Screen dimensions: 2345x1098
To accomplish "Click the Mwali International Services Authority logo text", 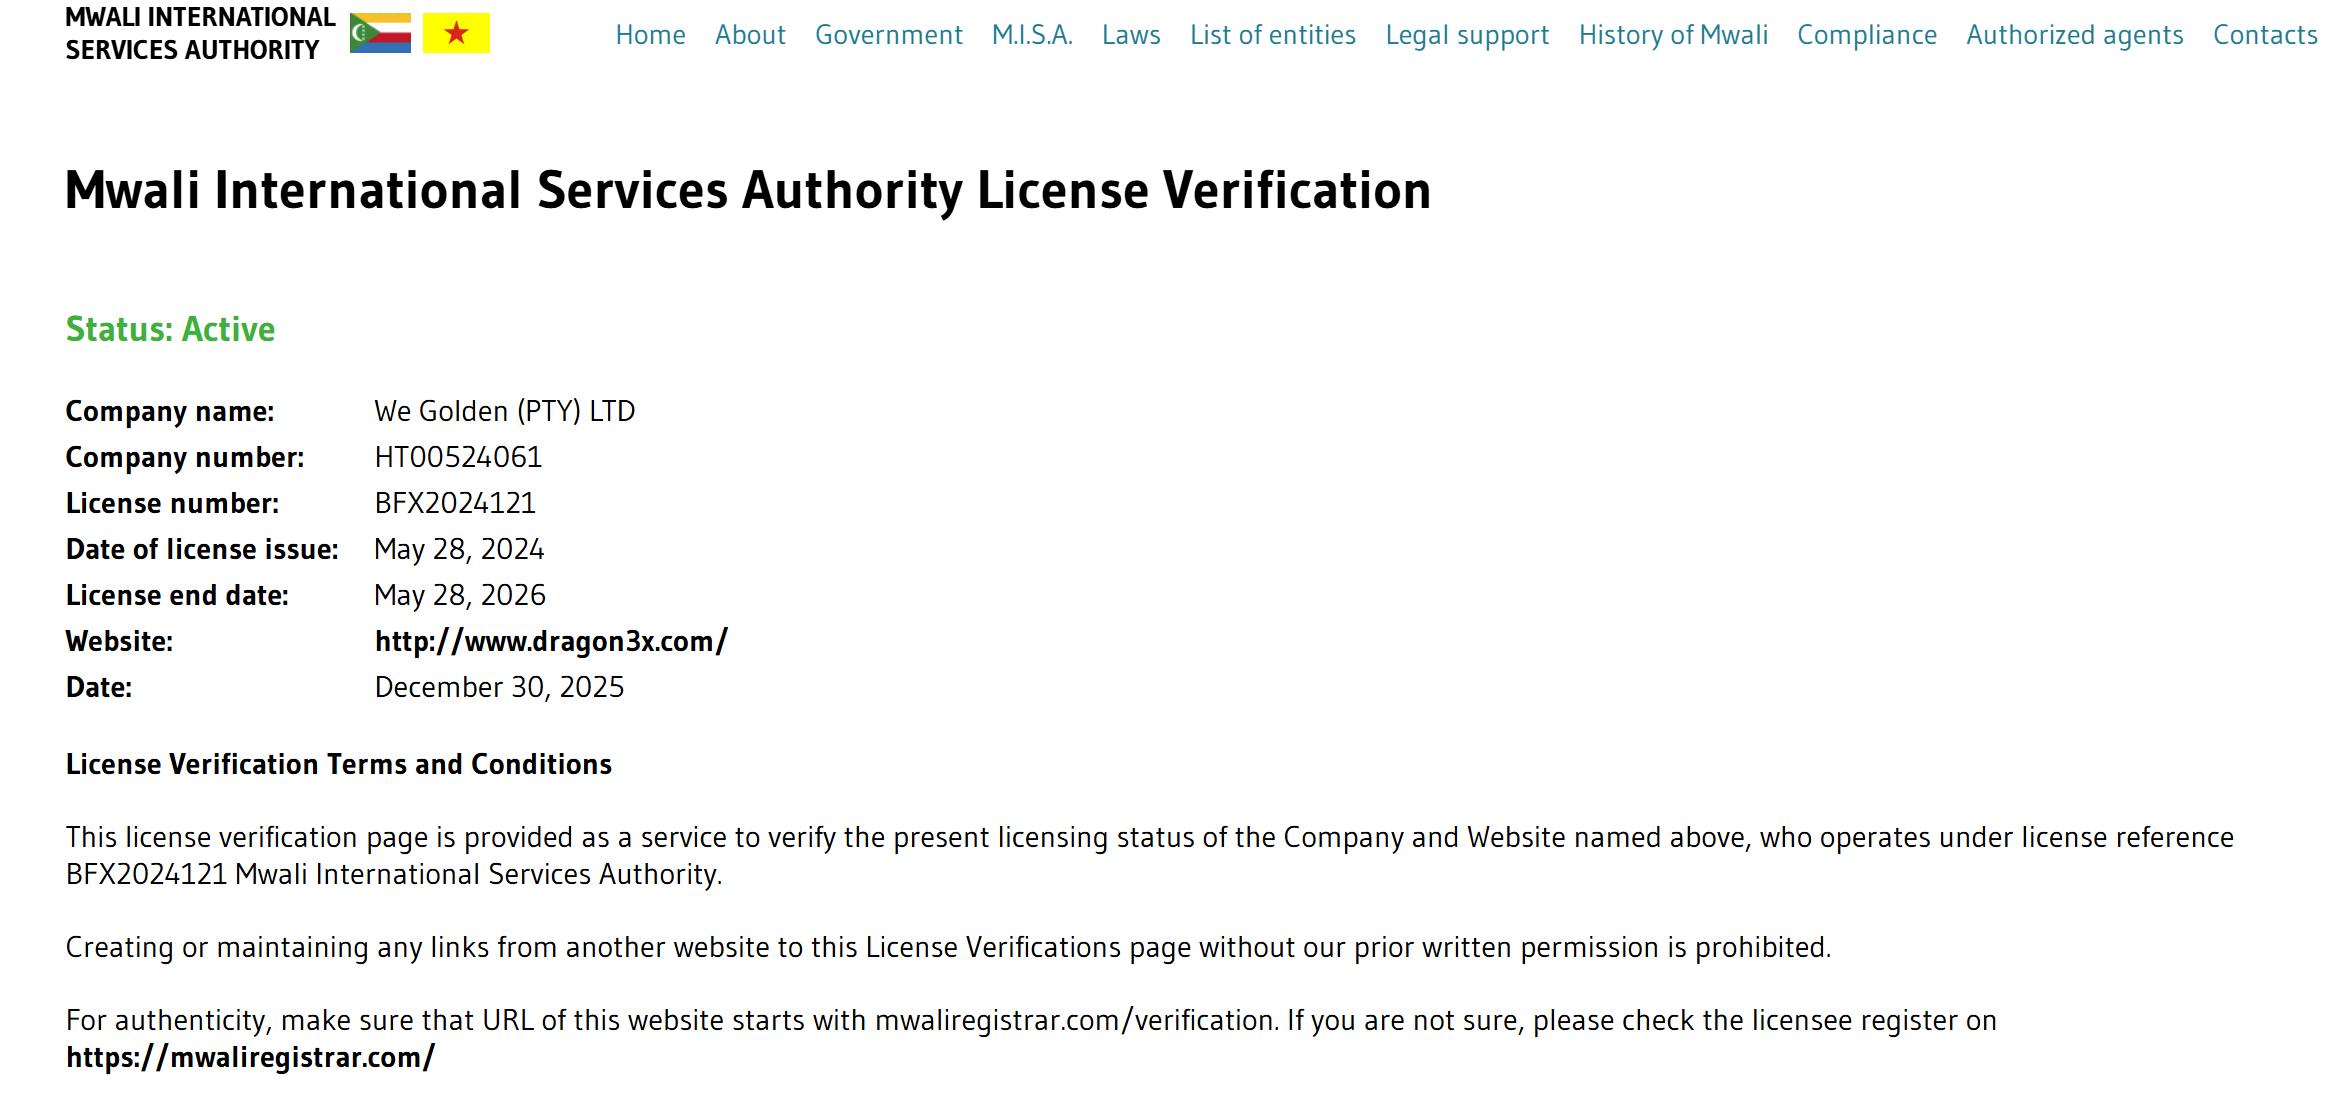I will click(200, 33).
